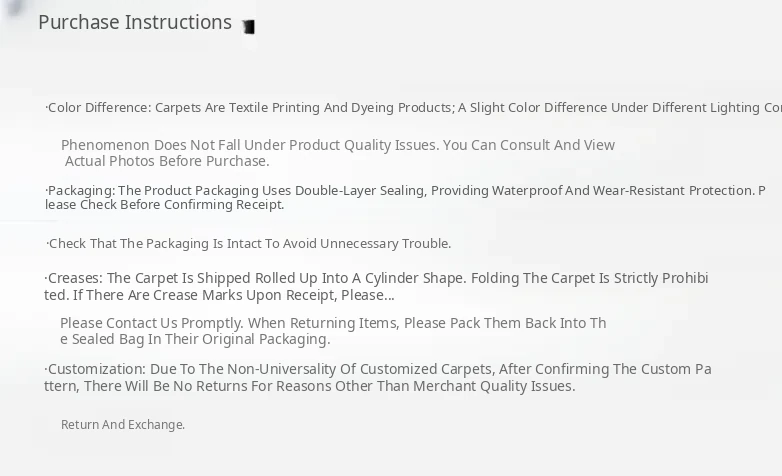Click the blurred icon in the top-left corner
The width and height of the screenshot is (782, 476).
click(x=14, y=8)
